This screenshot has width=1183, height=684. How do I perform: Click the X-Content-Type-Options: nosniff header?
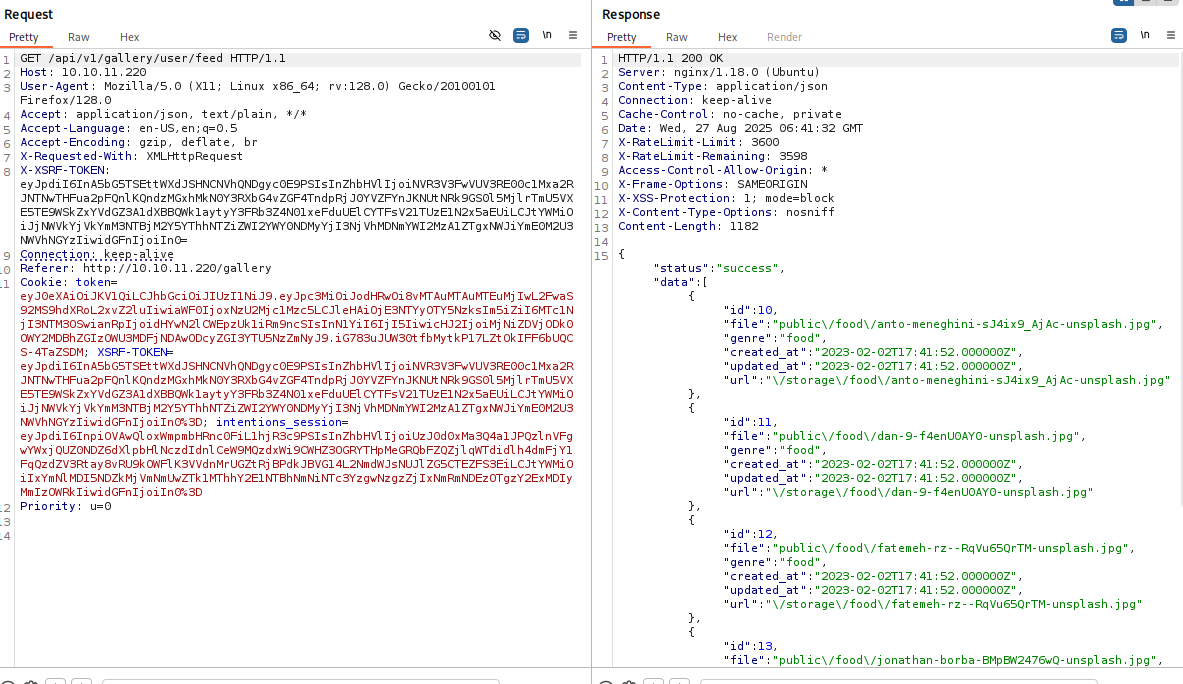726,212
